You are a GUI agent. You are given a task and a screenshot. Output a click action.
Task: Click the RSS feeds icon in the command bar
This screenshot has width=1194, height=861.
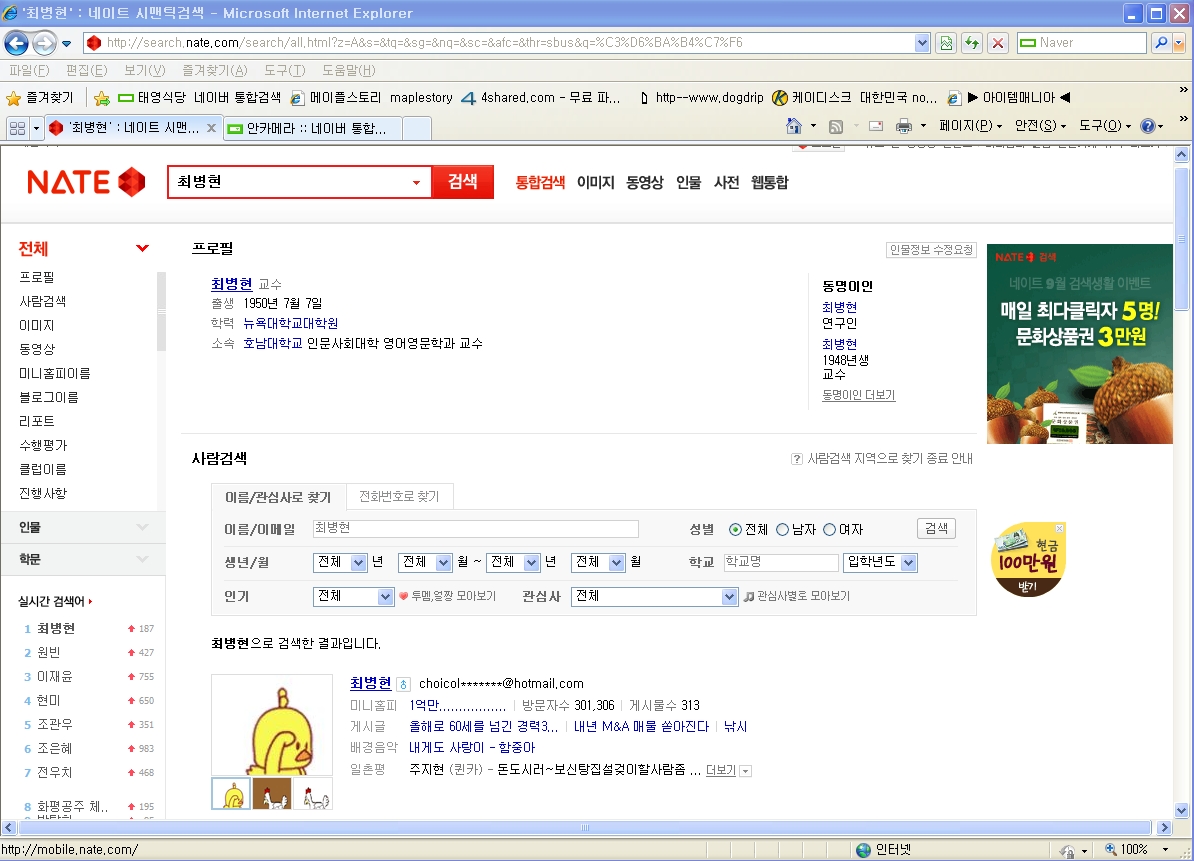tap(836, 126)
